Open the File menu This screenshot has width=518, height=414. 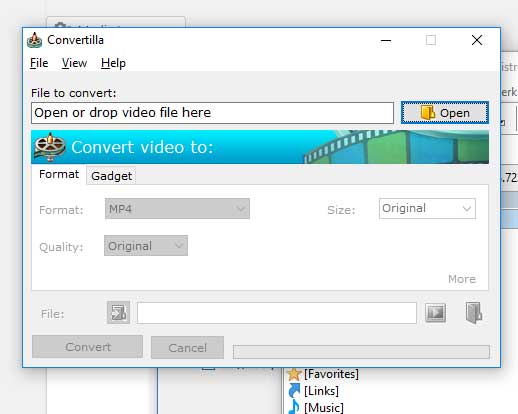tap(39, 63)
